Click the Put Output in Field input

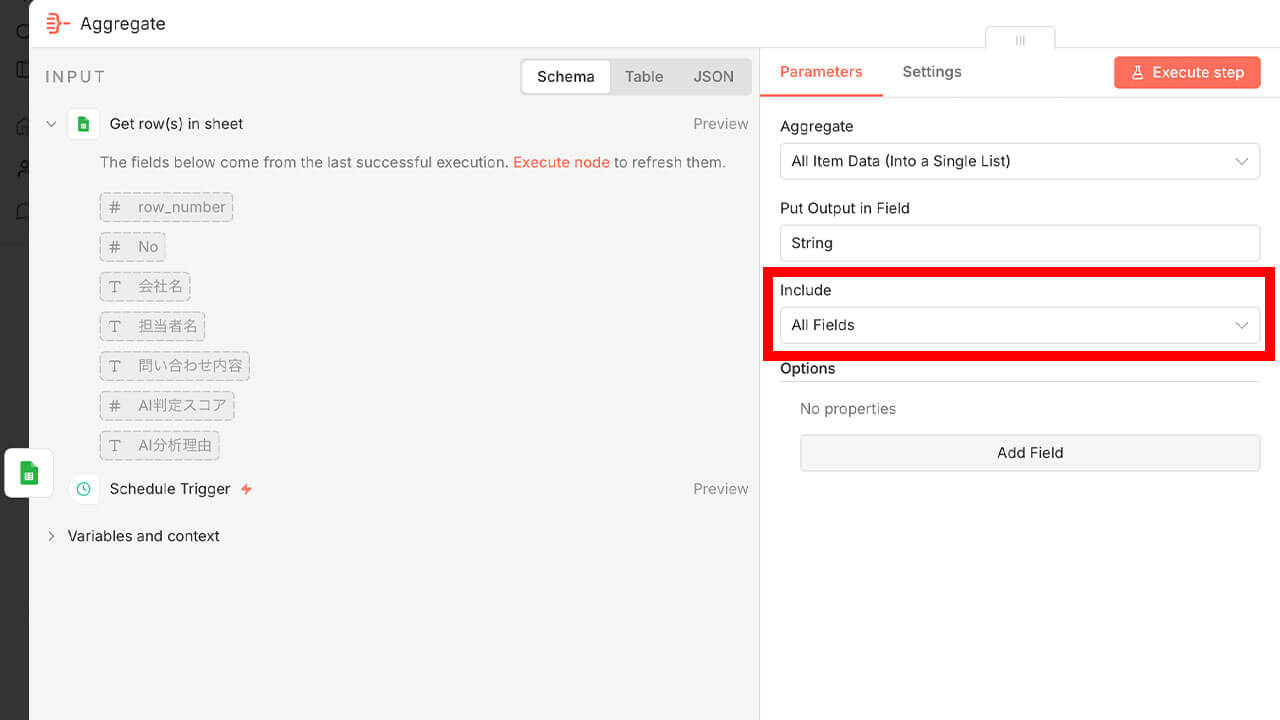(x=1019, y=243)
